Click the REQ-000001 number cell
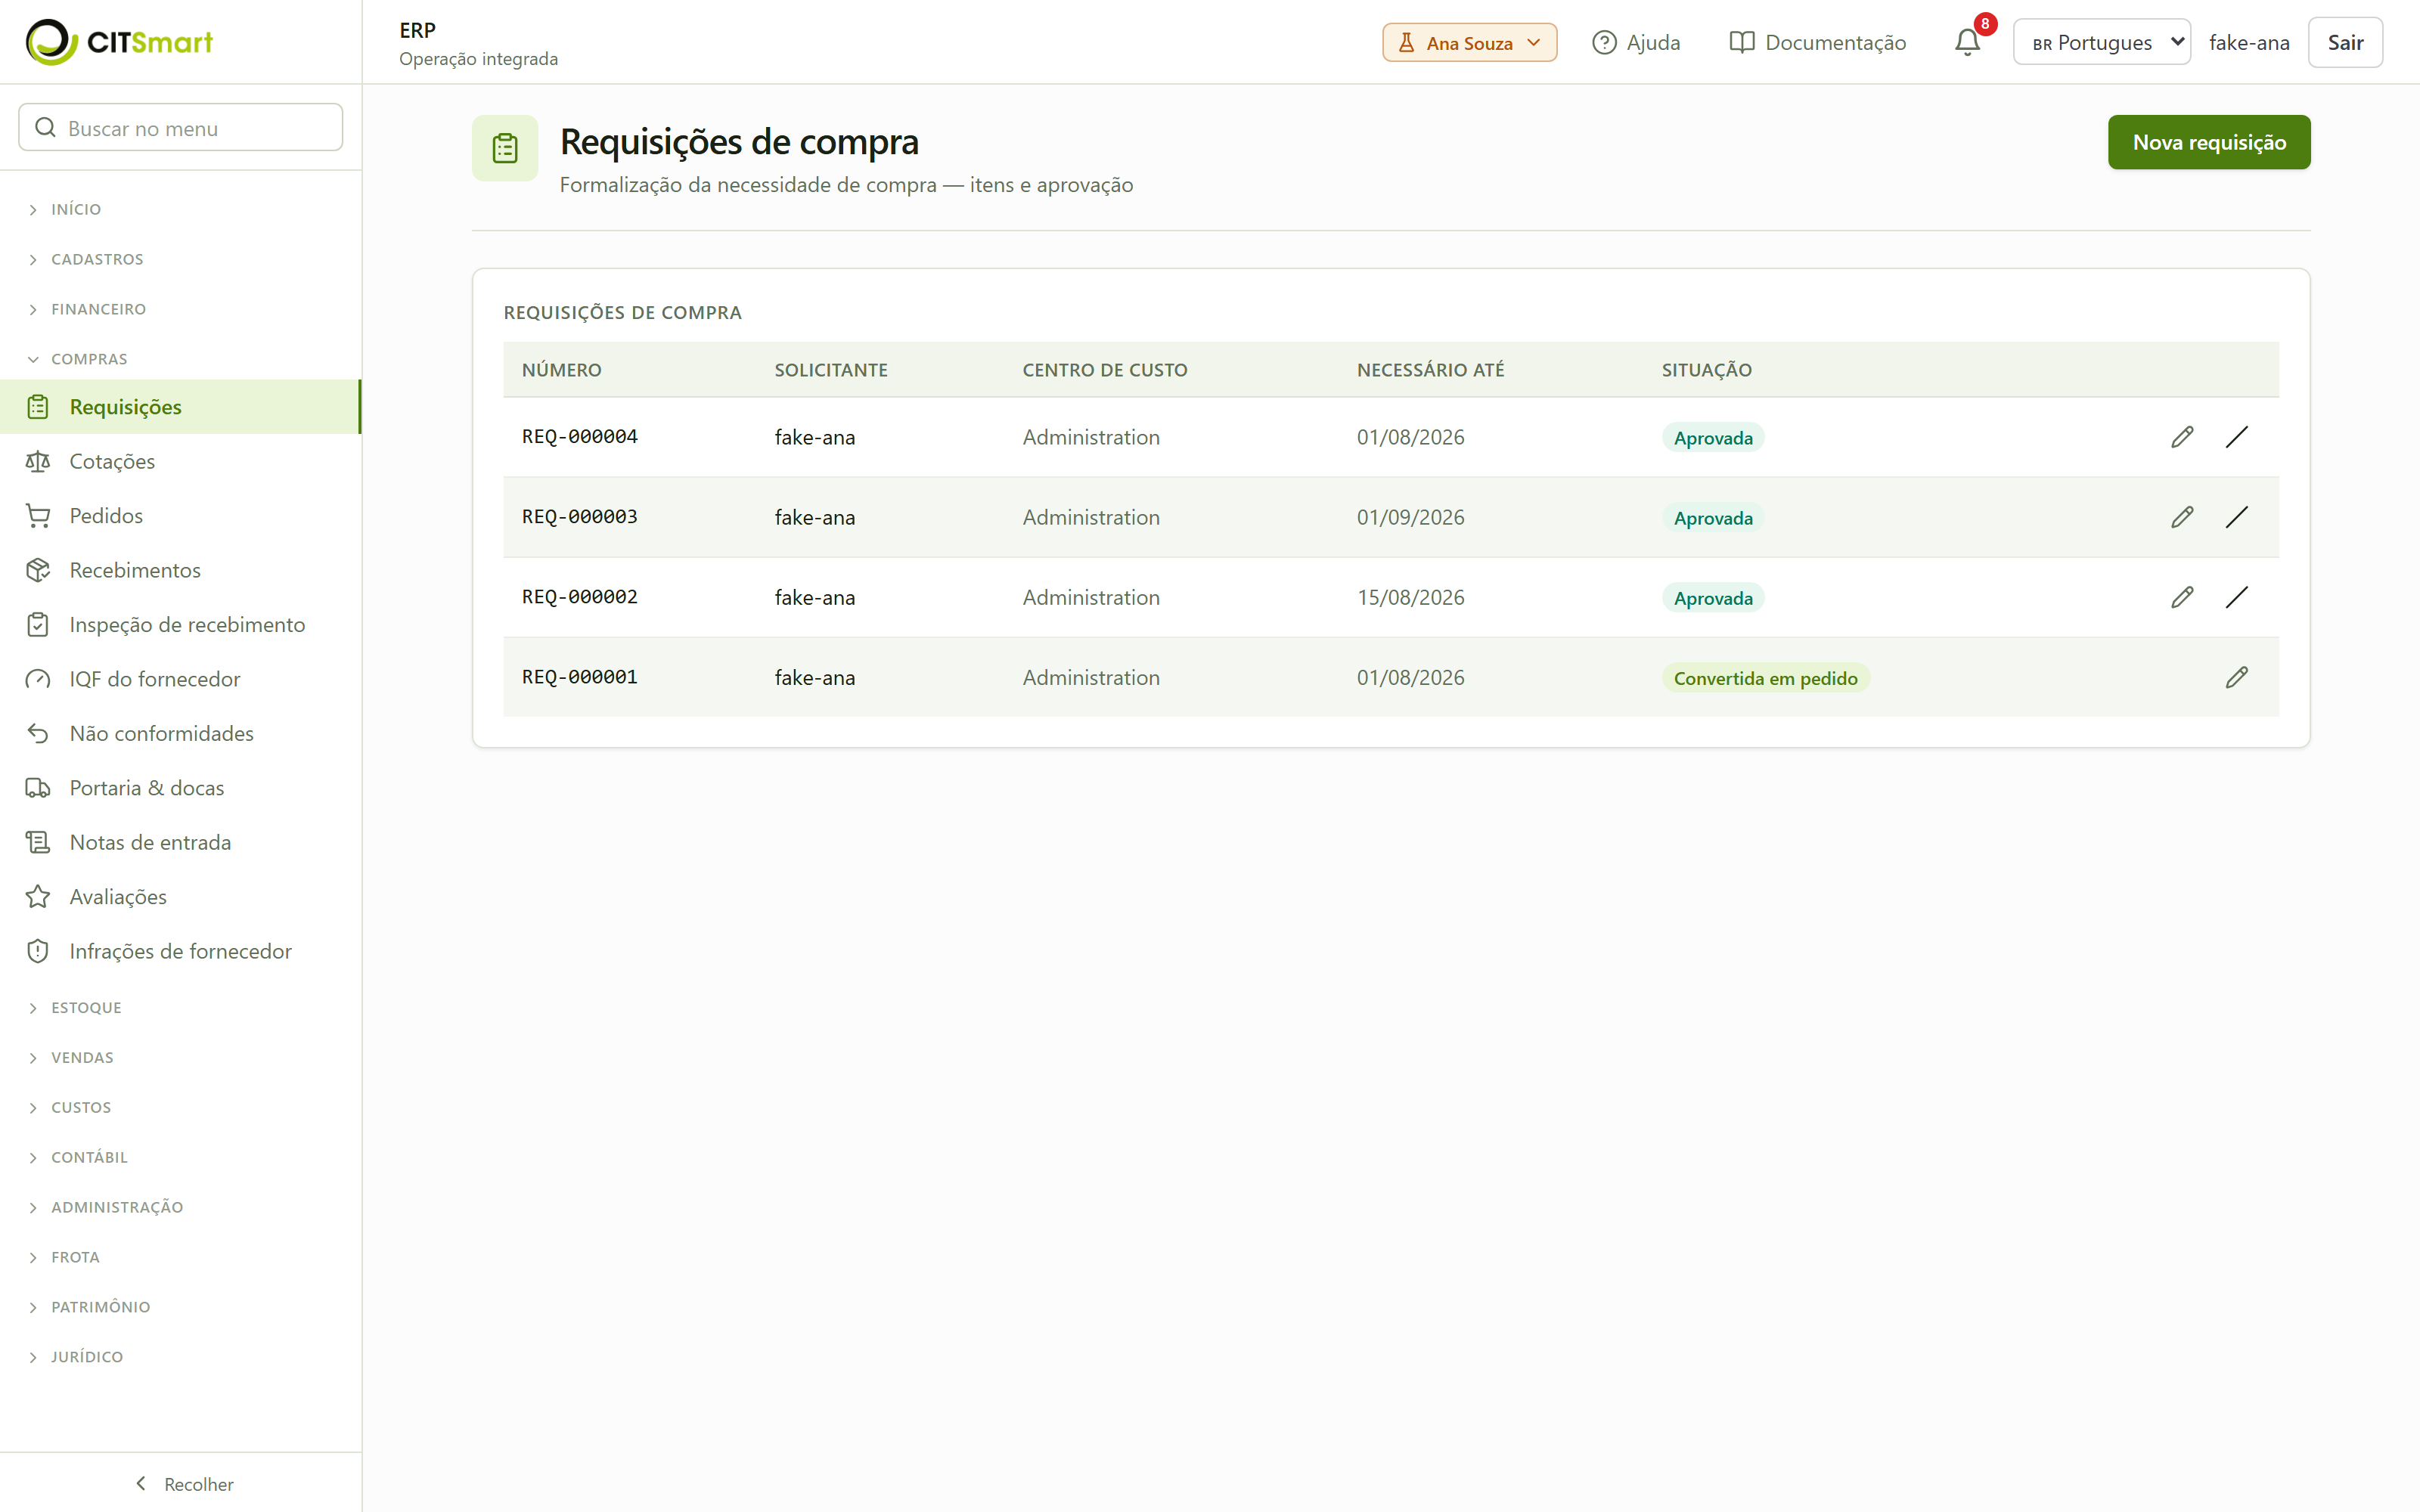 click(580, 676)
